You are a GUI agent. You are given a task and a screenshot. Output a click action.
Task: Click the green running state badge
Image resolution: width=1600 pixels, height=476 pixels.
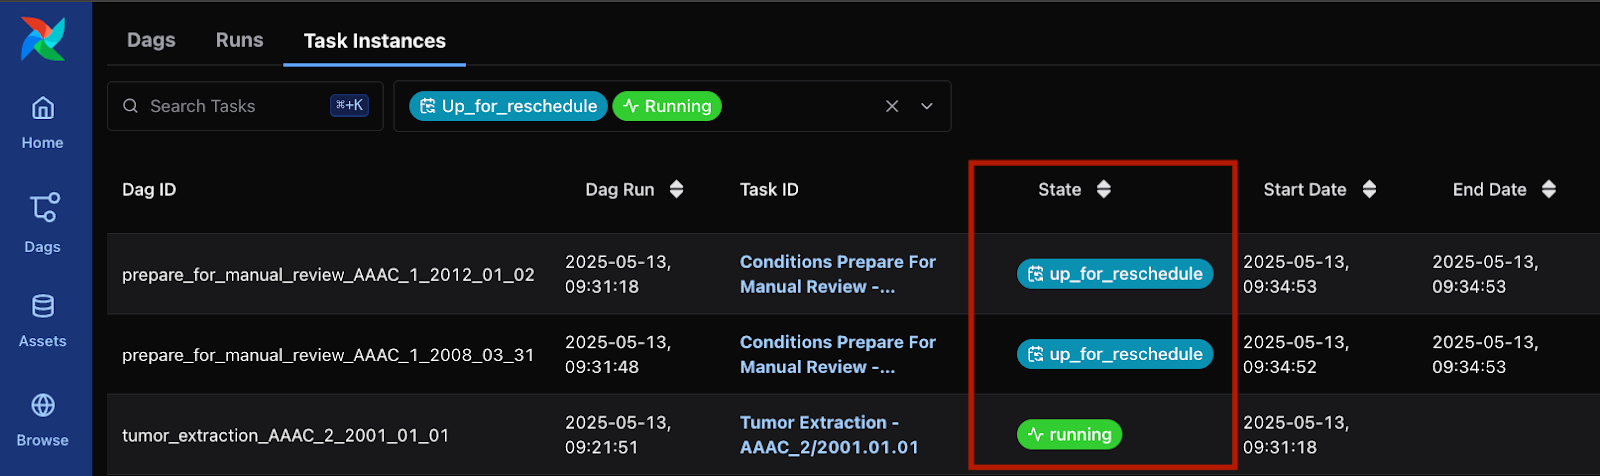(x=1070, y=435)
